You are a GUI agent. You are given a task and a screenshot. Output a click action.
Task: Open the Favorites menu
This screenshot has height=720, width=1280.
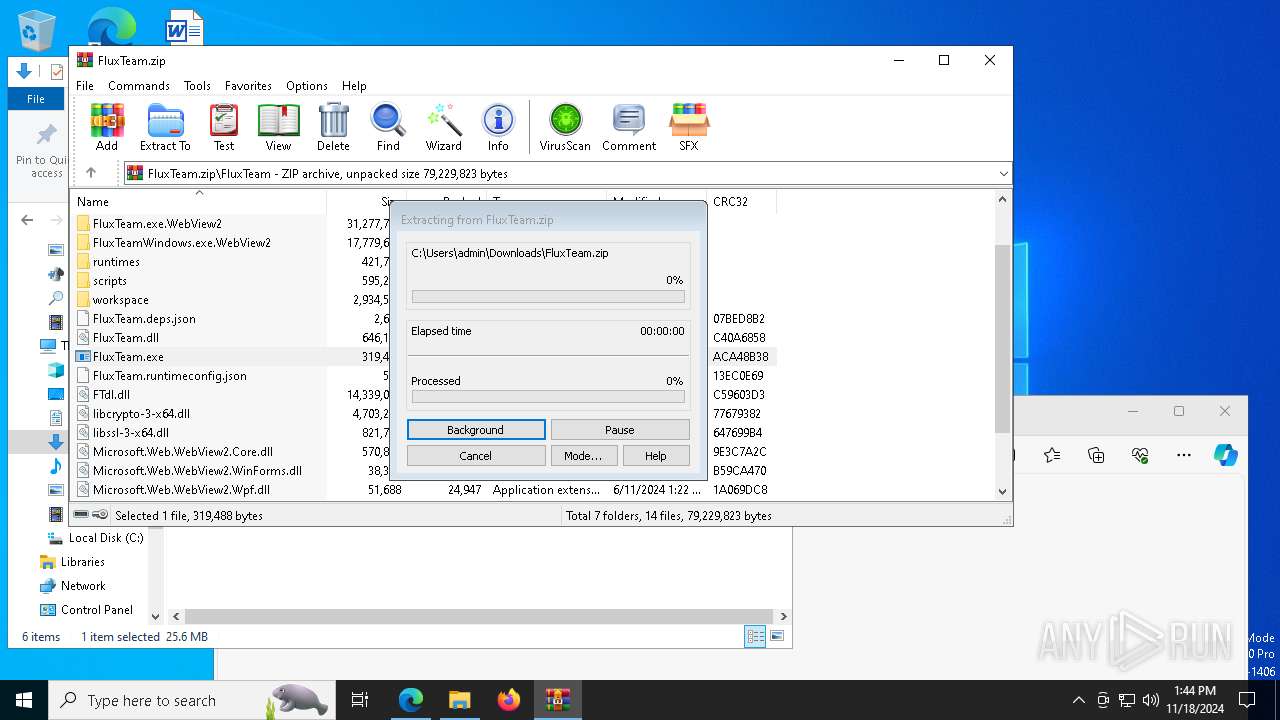(248, 86)
